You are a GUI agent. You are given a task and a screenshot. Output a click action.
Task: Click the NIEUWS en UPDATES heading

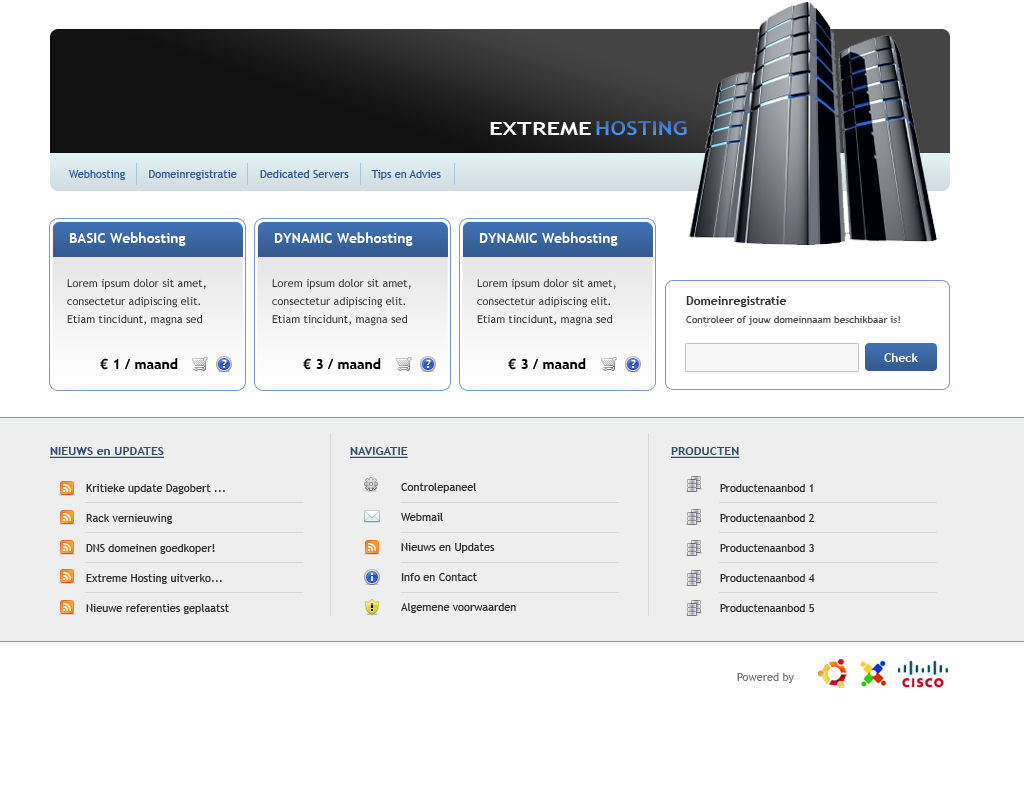pos(106,451)
